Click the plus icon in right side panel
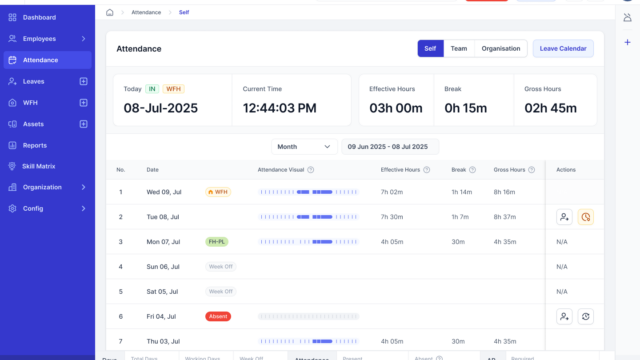Image resolution: width=640 pixels, height=360 pixels. tap(627, 42)
